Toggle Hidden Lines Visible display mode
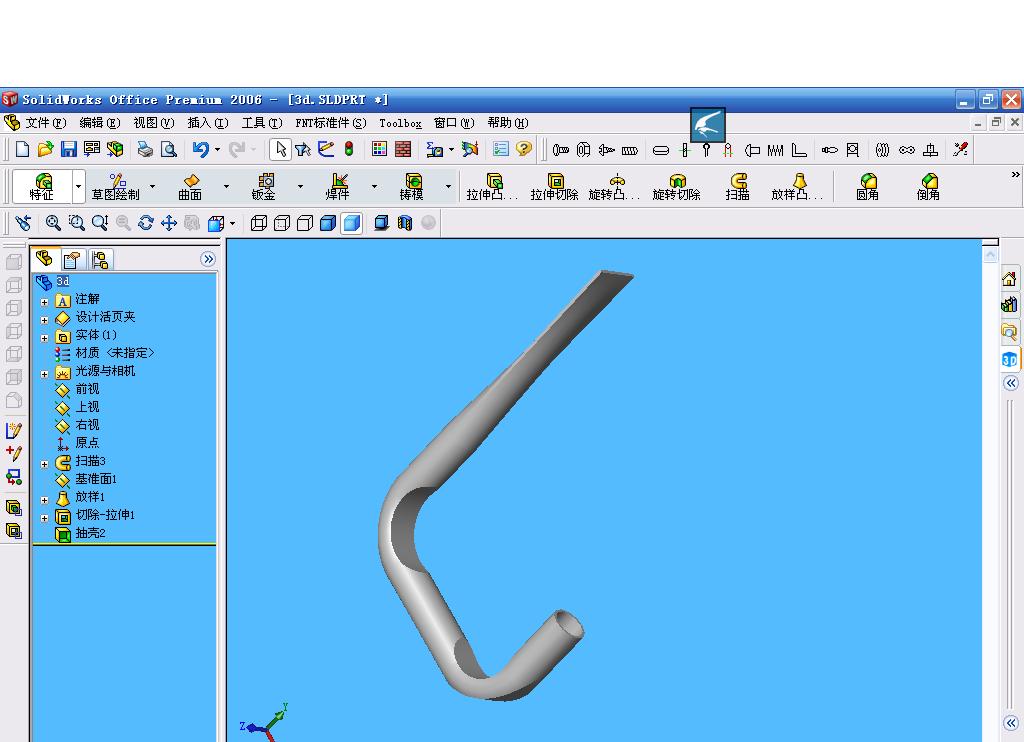Viewport: 1024px width, 742px height. (282, 223)
